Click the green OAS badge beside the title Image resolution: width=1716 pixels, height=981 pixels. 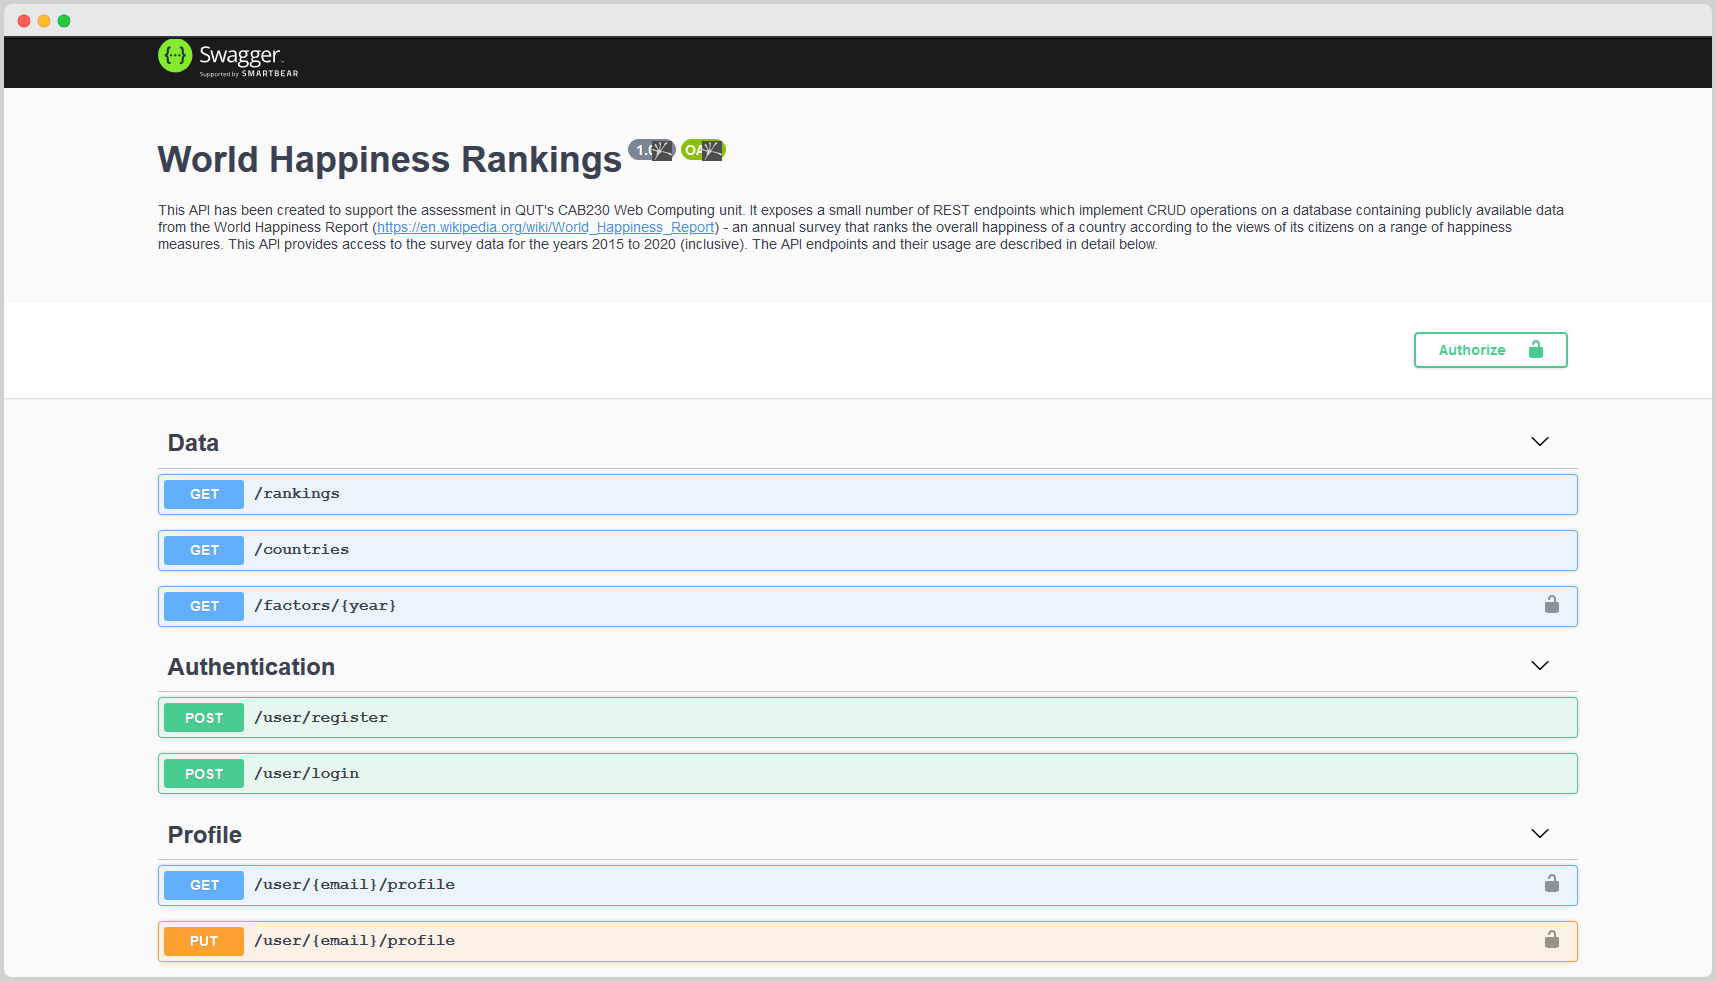tap(703, 150)
